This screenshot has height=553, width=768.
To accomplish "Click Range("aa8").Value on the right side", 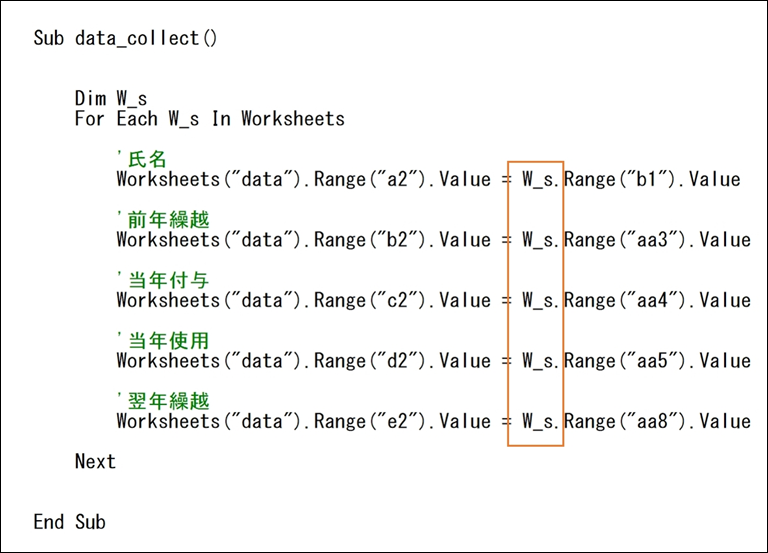I will click(x=657, y=422).
